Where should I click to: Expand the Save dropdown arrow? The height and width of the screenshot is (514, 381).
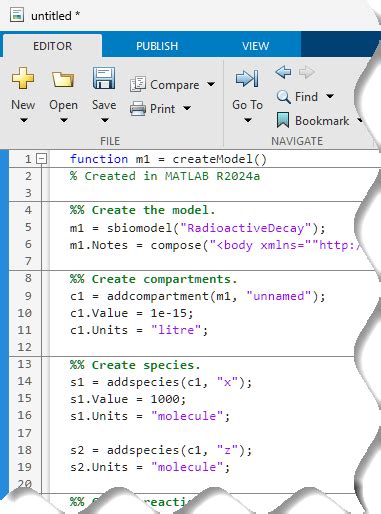(x=105, y=120)
